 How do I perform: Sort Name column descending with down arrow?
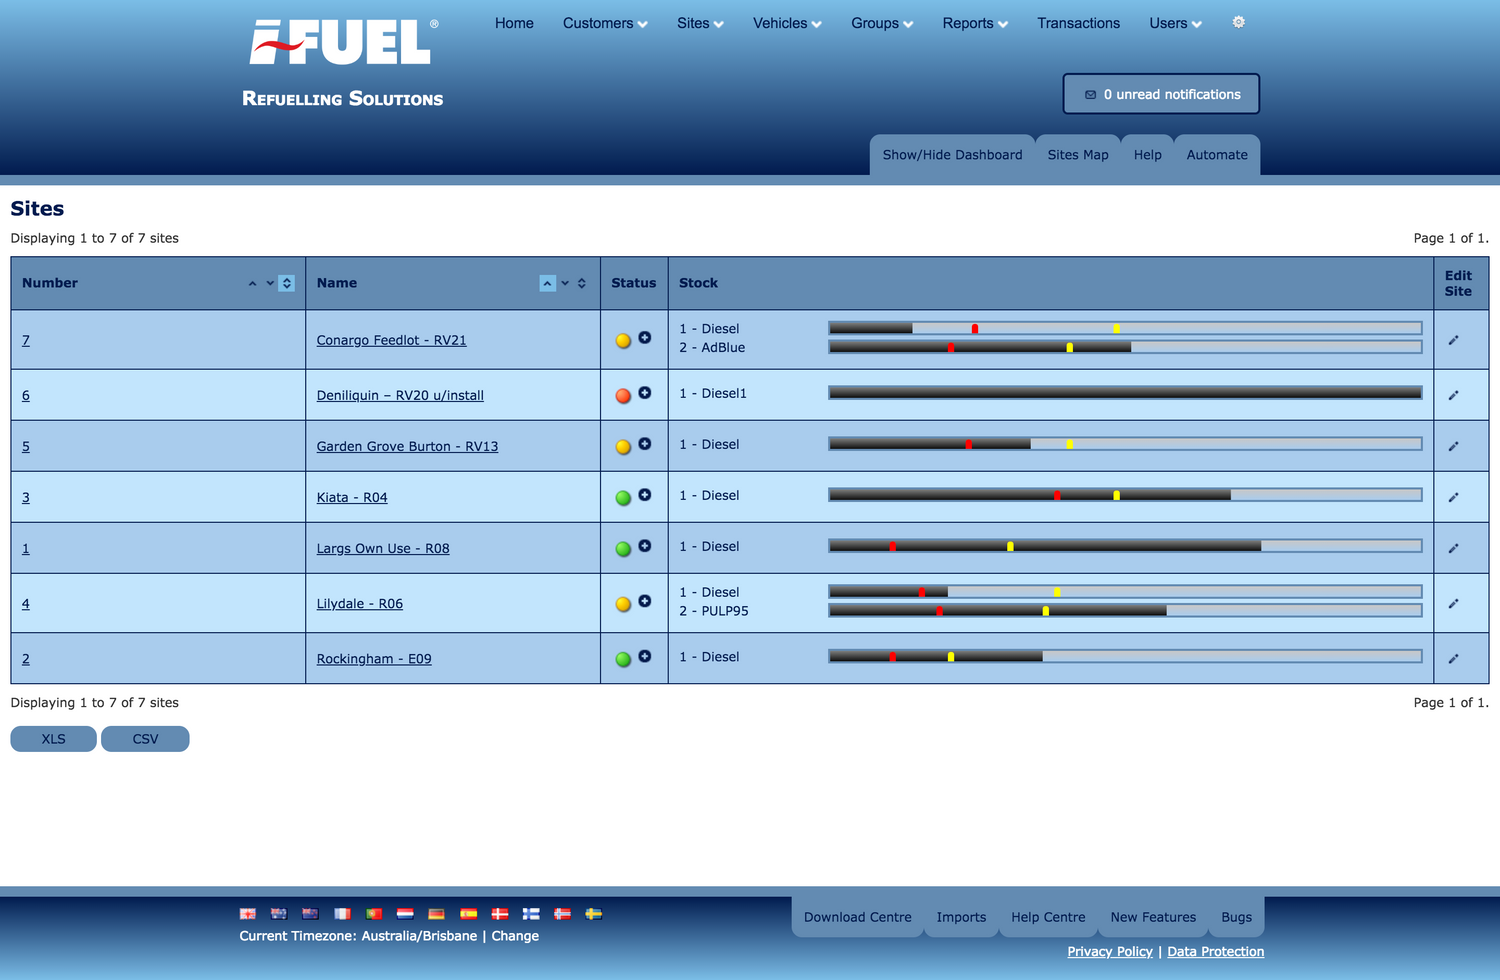pyautogui.click(x=565, y=284)
